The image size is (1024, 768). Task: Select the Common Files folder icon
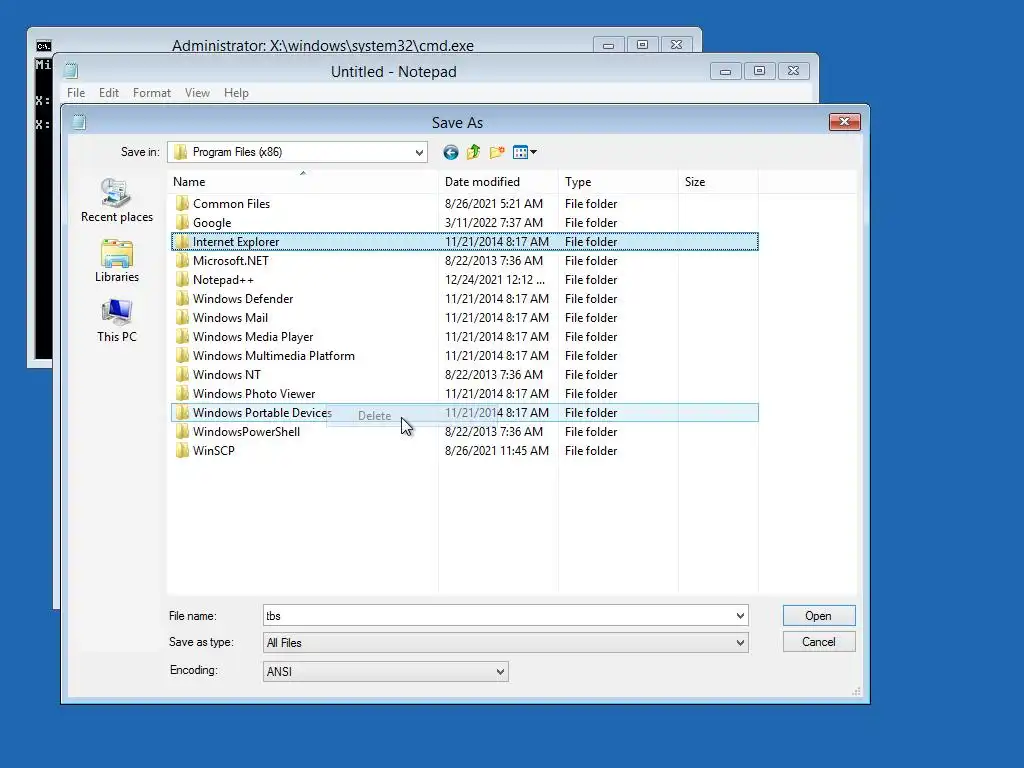182,204
